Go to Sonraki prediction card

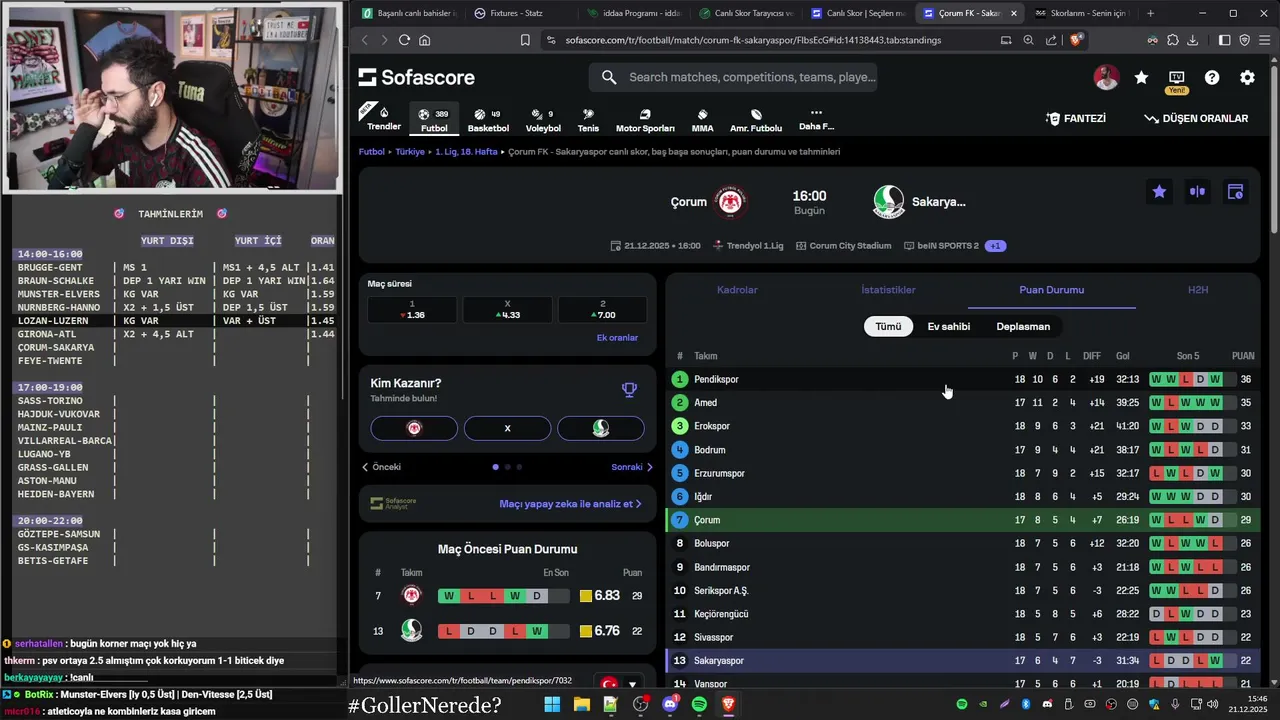tap(632, 467)
